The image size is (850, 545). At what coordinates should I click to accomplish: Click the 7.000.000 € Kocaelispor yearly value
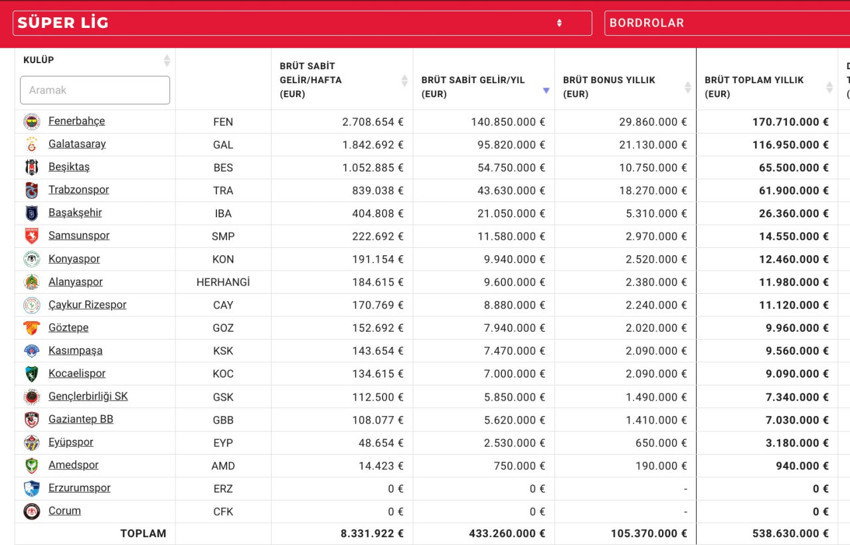tap(514, 374)
